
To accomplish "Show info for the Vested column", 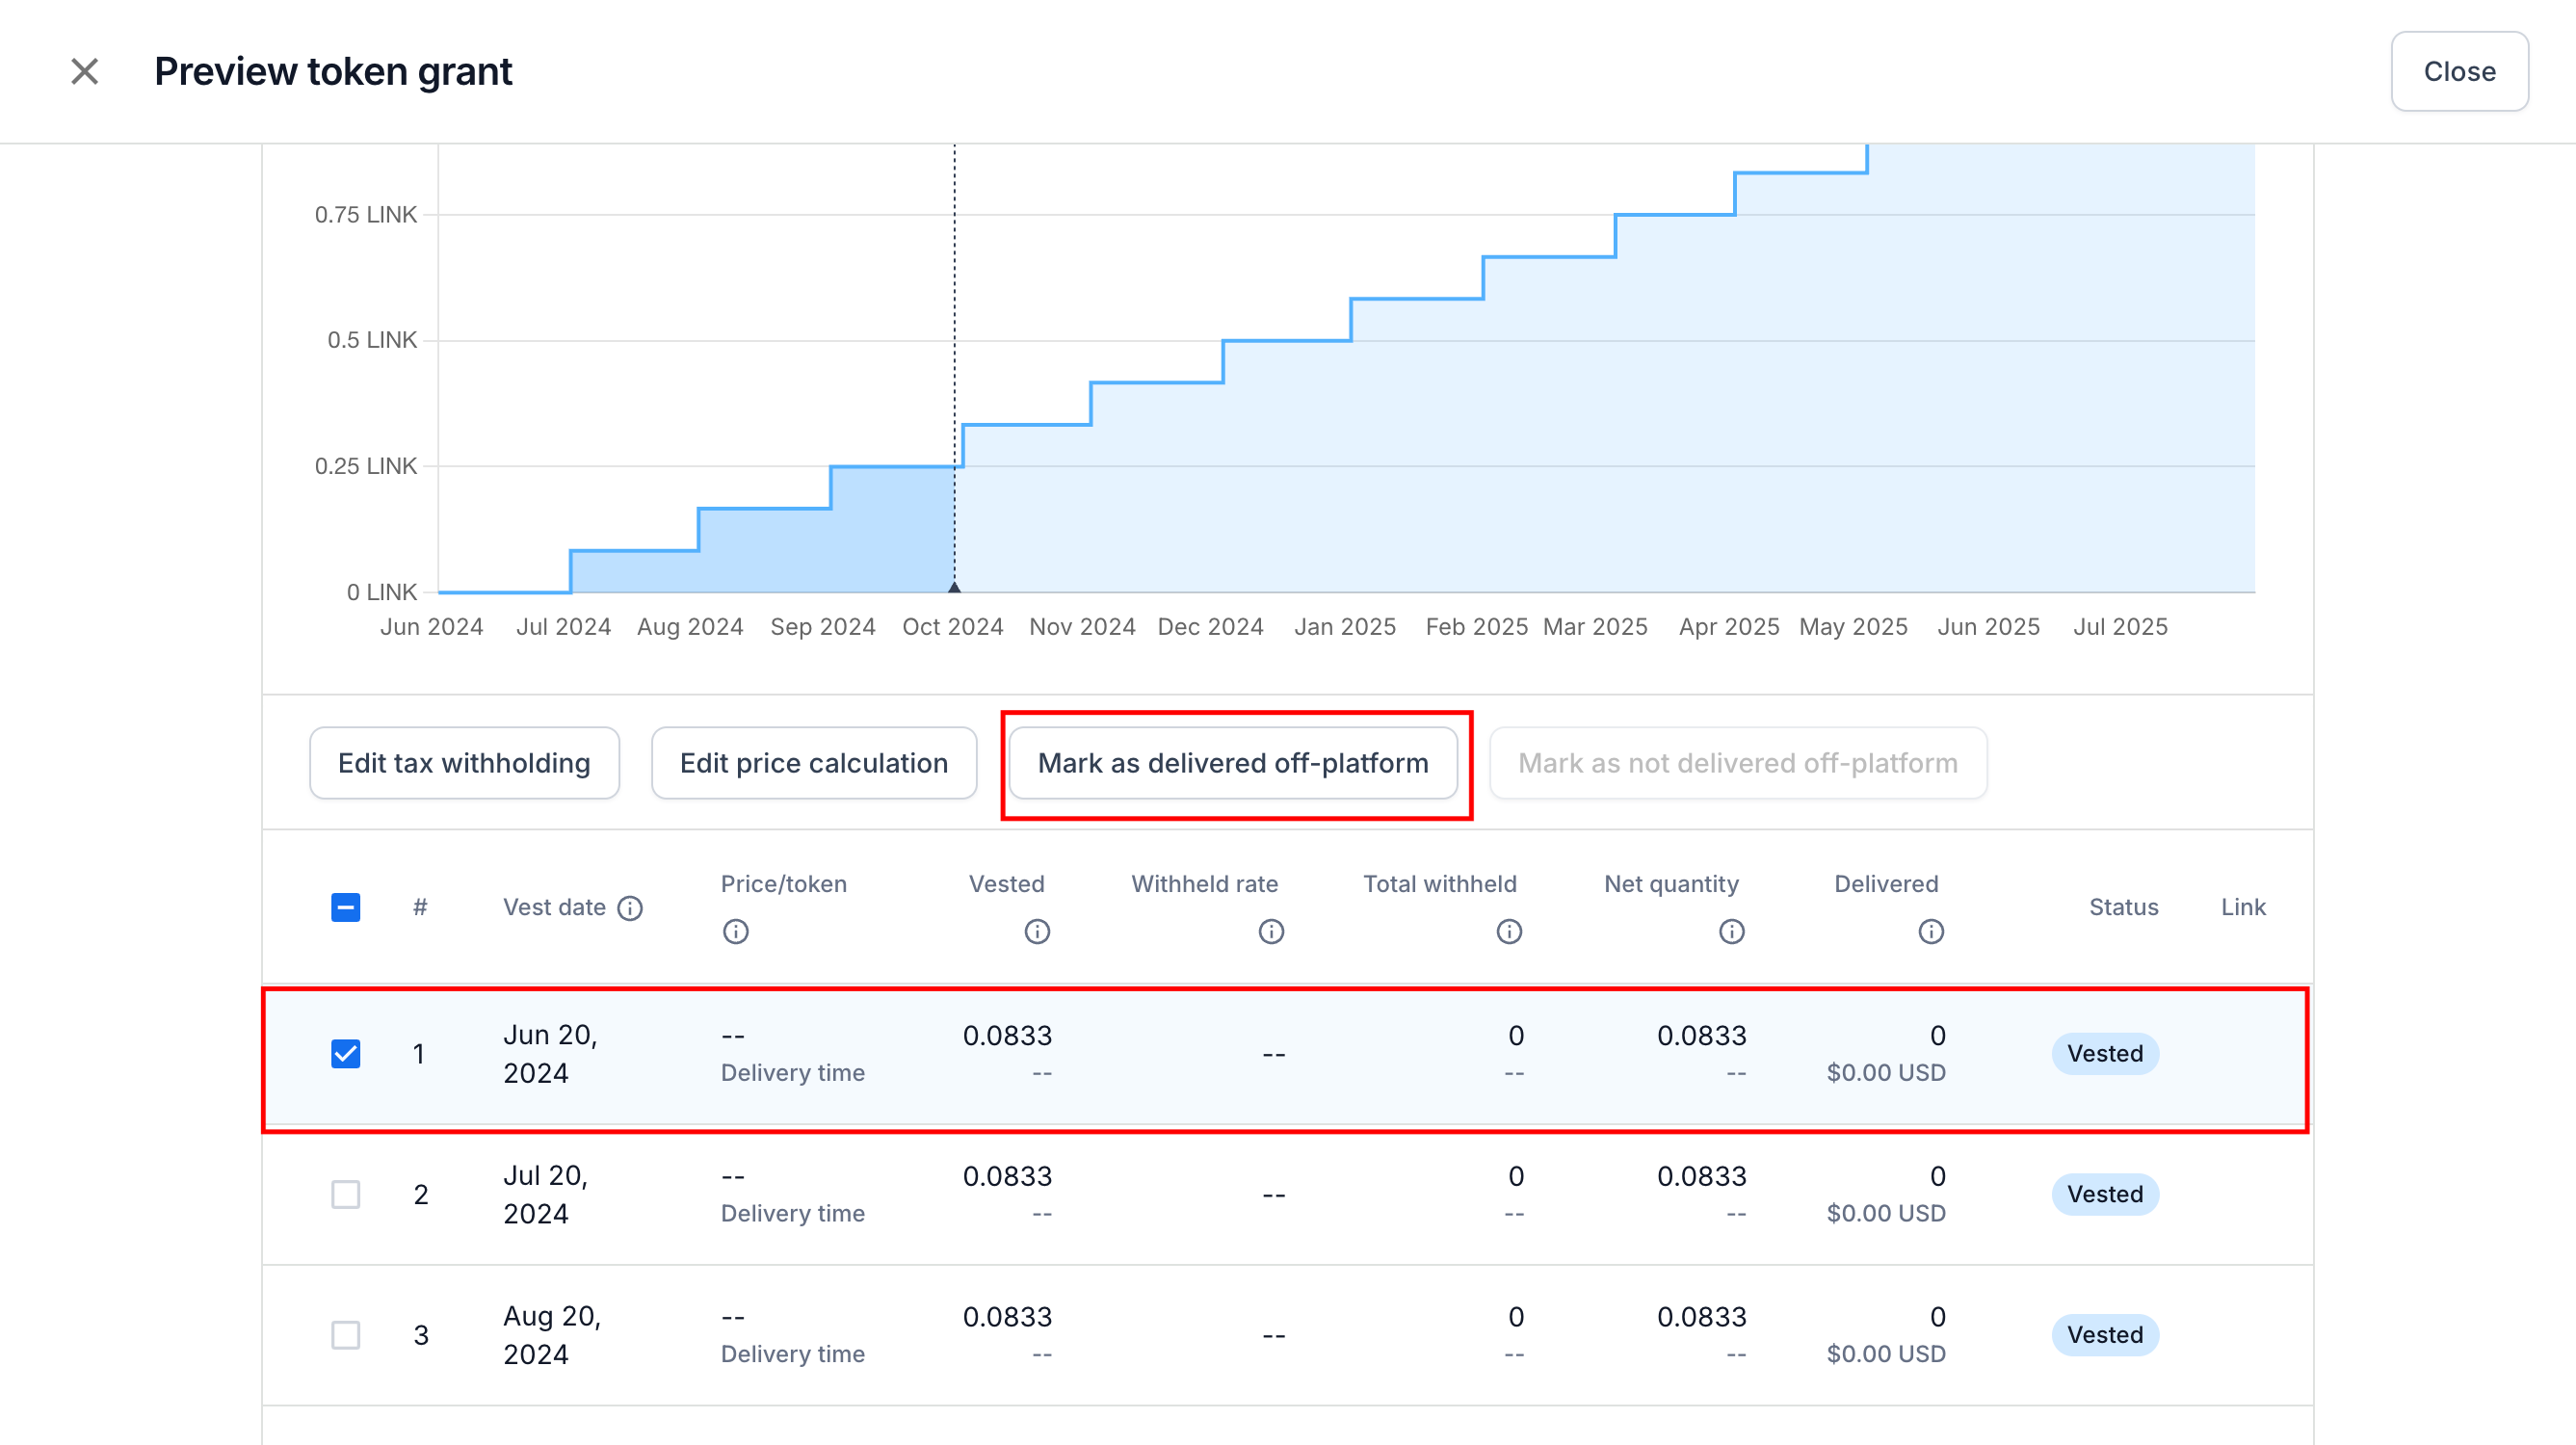I will [1037, 932].
